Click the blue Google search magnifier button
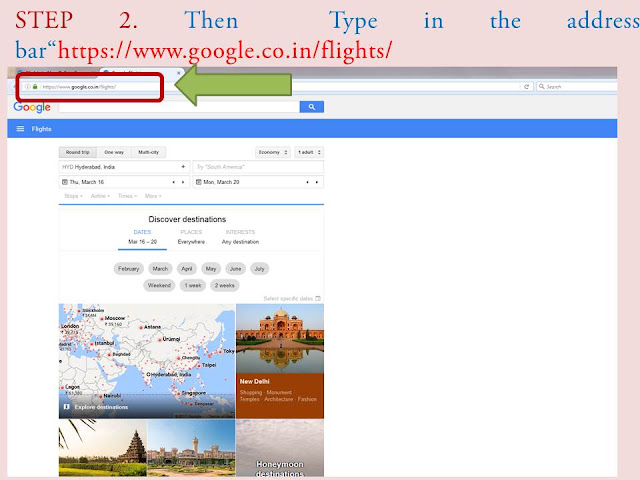 311,107
